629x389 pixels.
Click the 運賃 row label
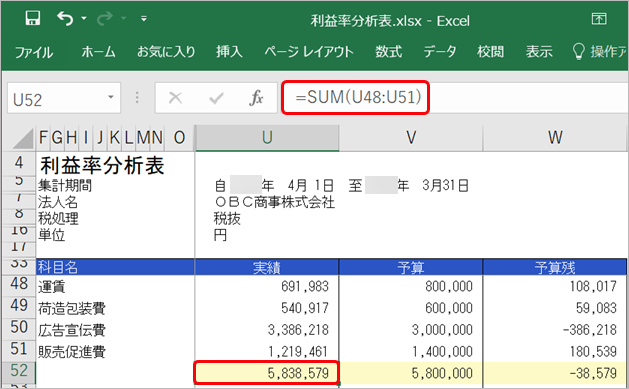coord(51,287)
